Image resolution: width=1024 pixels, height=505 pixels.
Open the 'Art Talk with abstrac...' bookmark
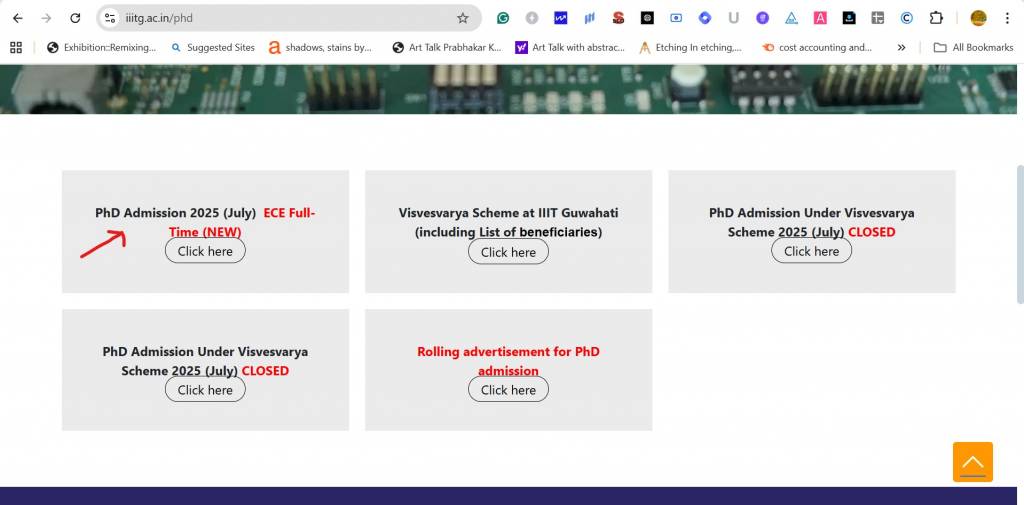[570, 47]
